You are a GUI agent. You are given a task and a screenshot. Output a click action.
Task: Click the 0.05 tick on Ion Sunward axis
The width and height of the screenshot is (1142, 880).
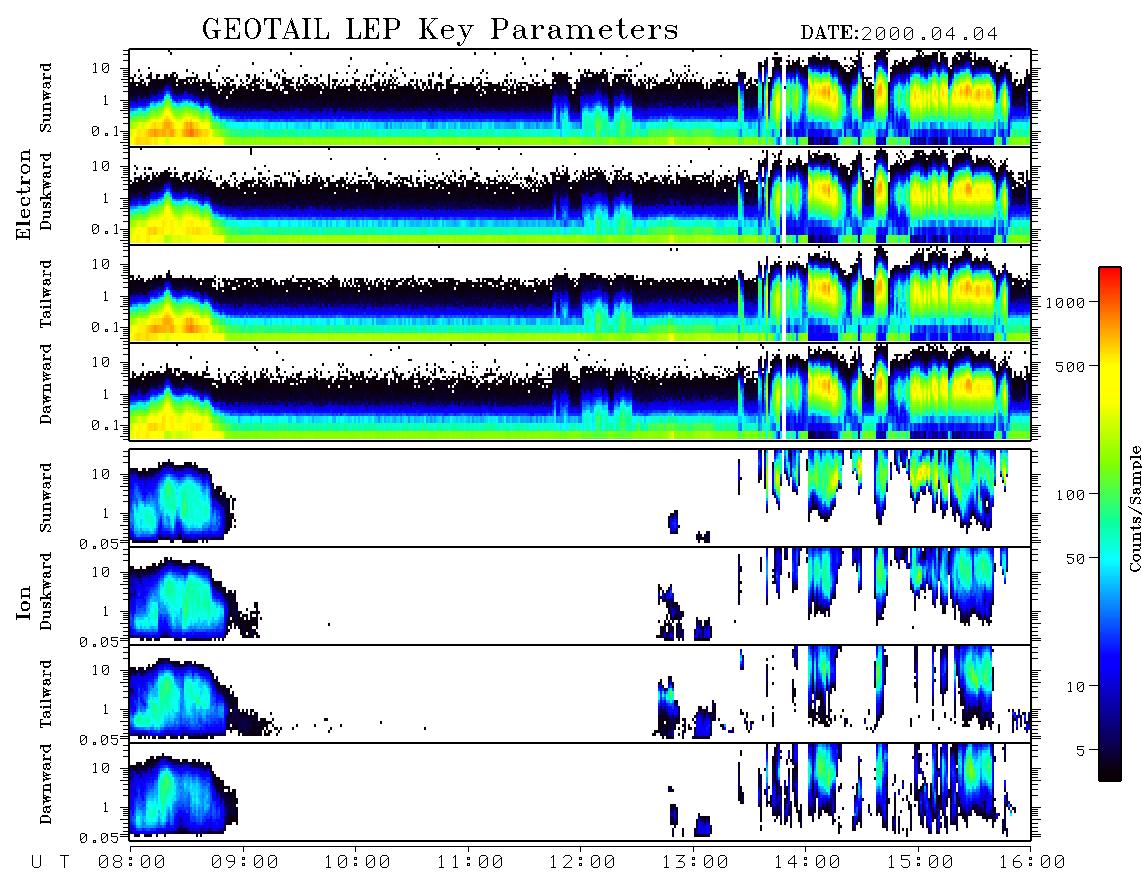(x=98, y=543)
